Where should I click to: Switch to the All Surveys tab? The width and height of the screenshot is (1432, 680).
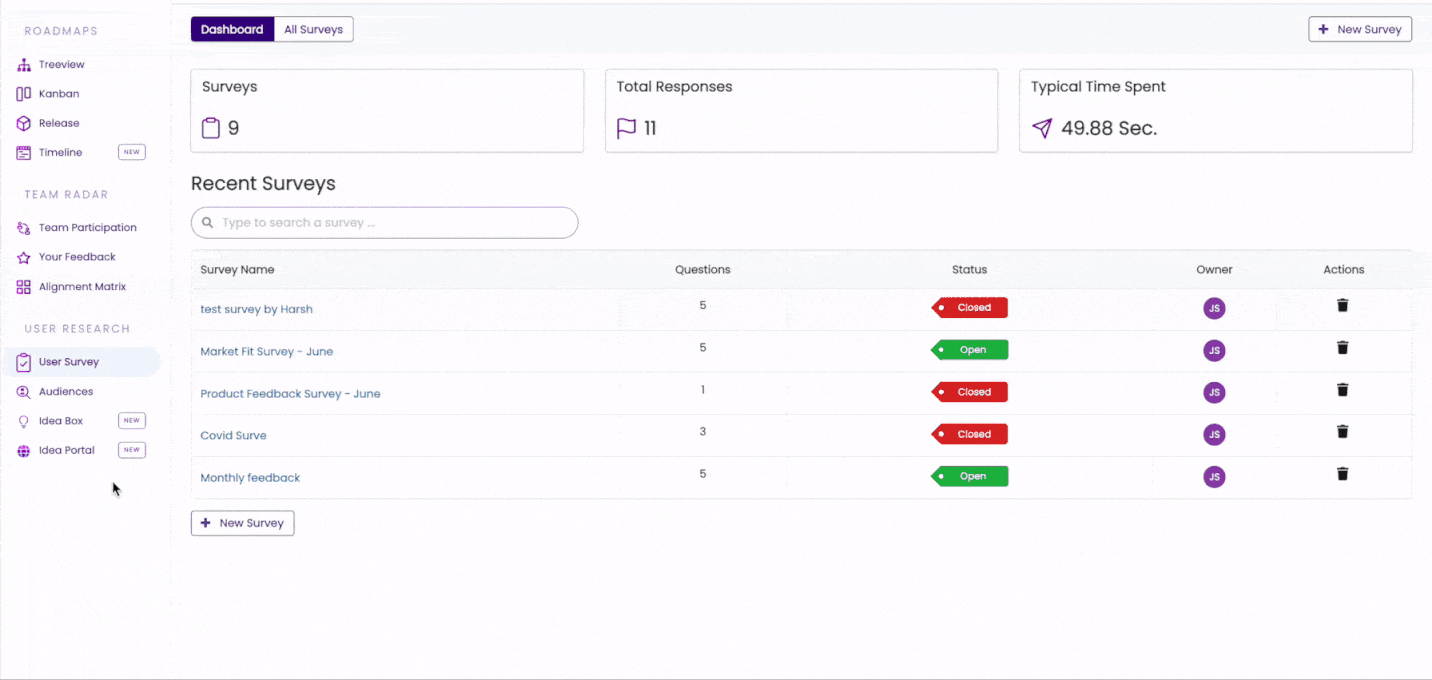(x=313, y=30)
